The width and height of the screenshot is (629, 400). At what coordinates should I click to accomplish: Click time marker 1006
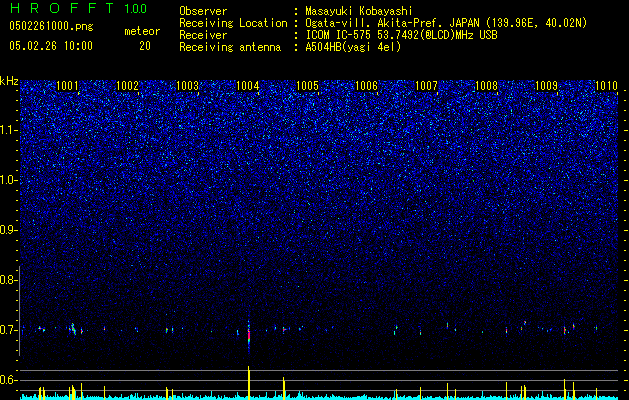pyautogui.click(x=367, y=86)
